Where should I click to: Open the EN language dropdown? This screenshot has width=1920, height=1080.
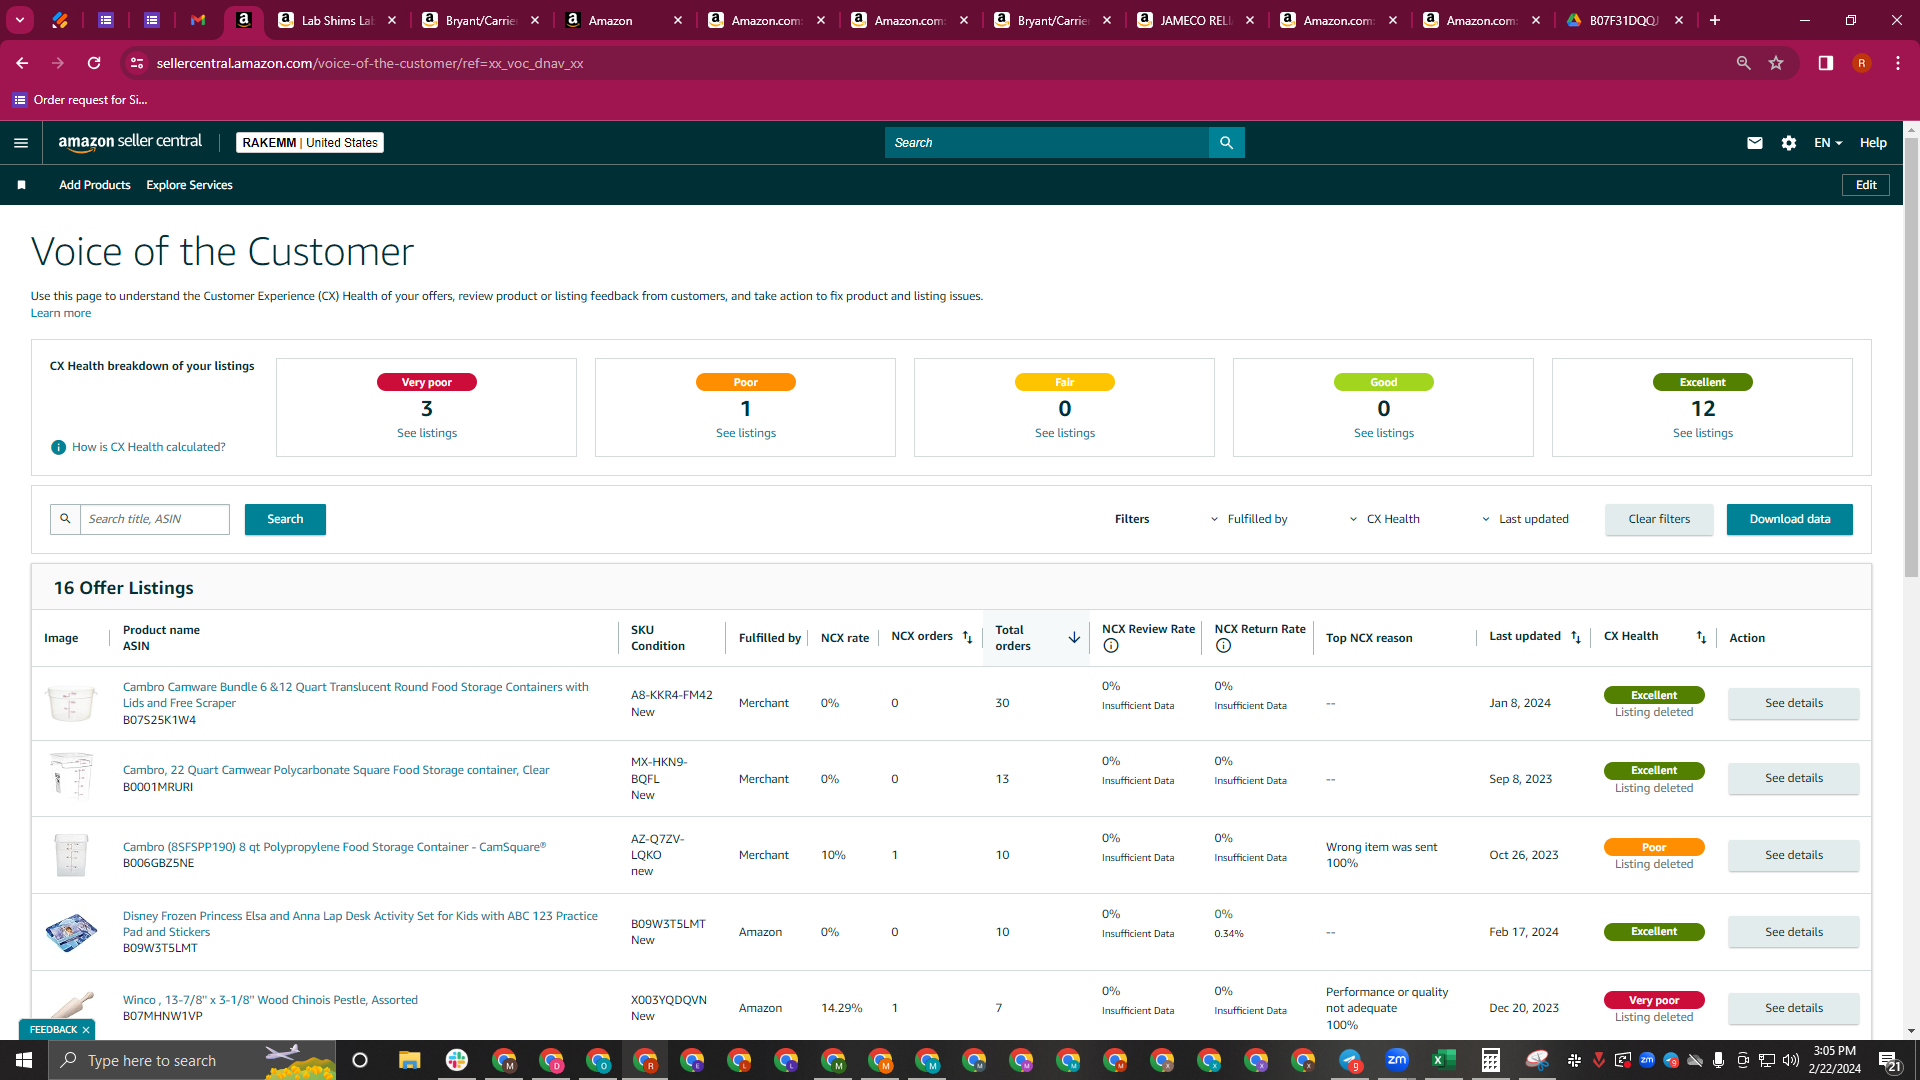pyautogui.click(x=1828, y=143)
